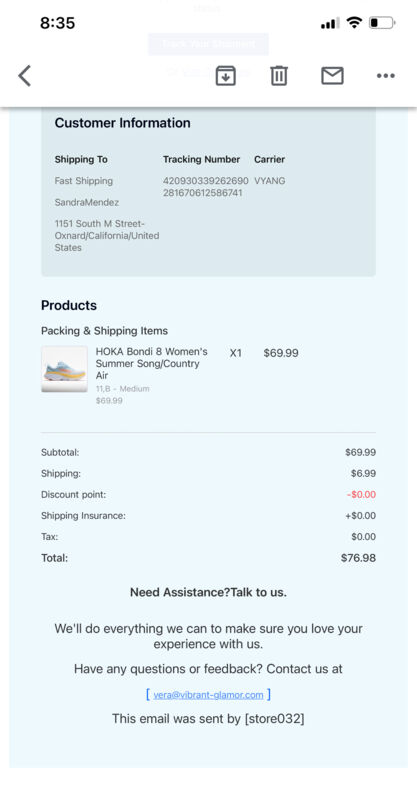
Task: Tap the 8:35 clock in status bar
Action: [x=58, y=23]
